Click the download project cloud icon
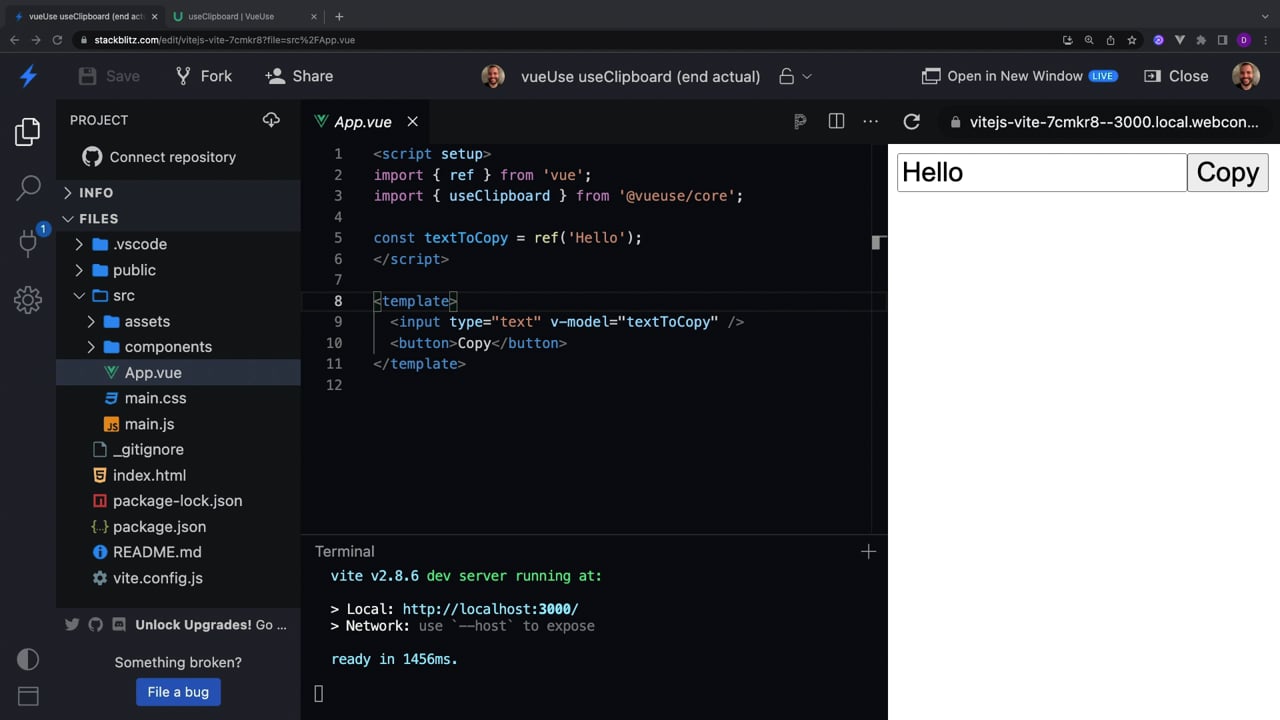 click(x=271, y=120)
